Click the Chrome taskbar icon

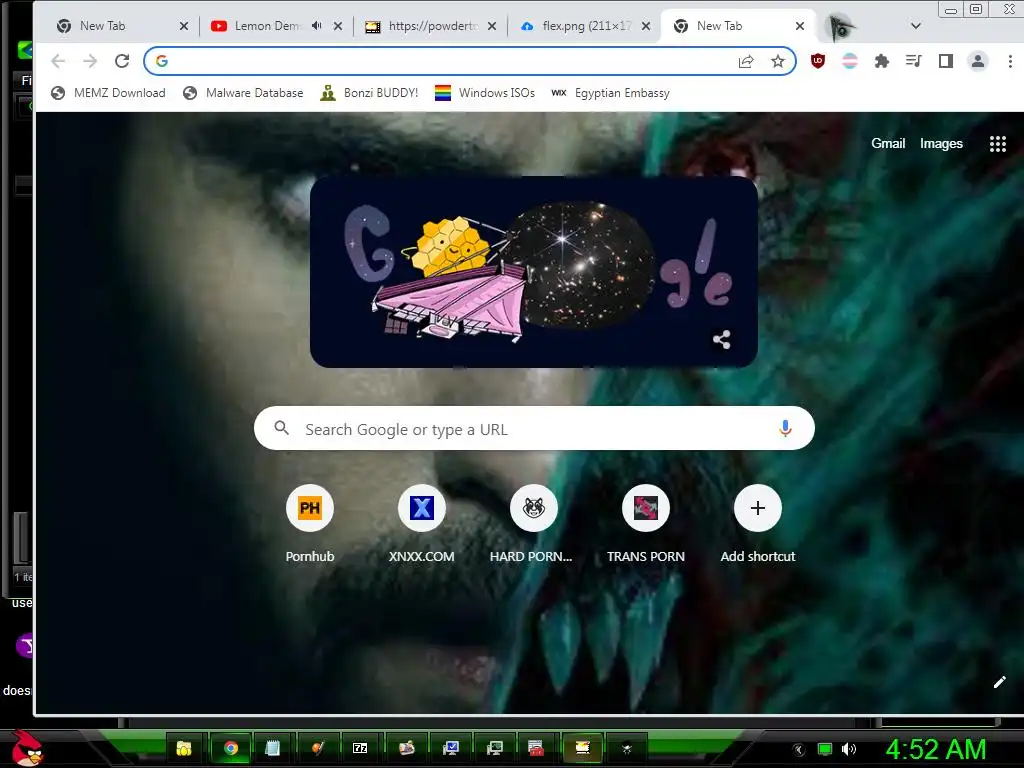click(x=231, y=748)
